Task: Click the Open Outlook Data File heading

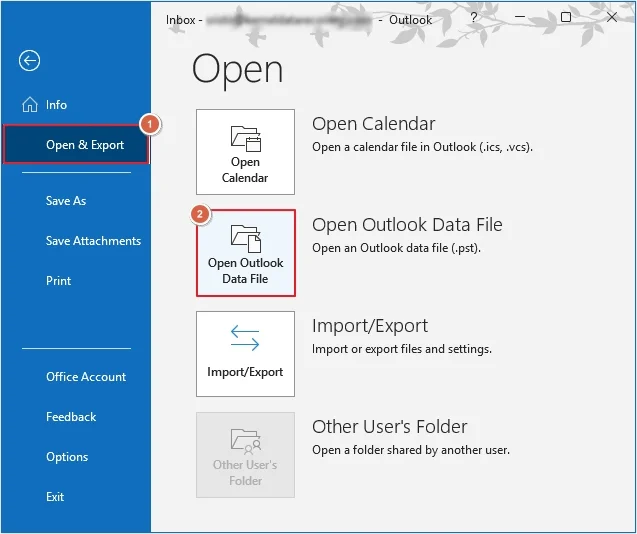Action: pos(407,225)
